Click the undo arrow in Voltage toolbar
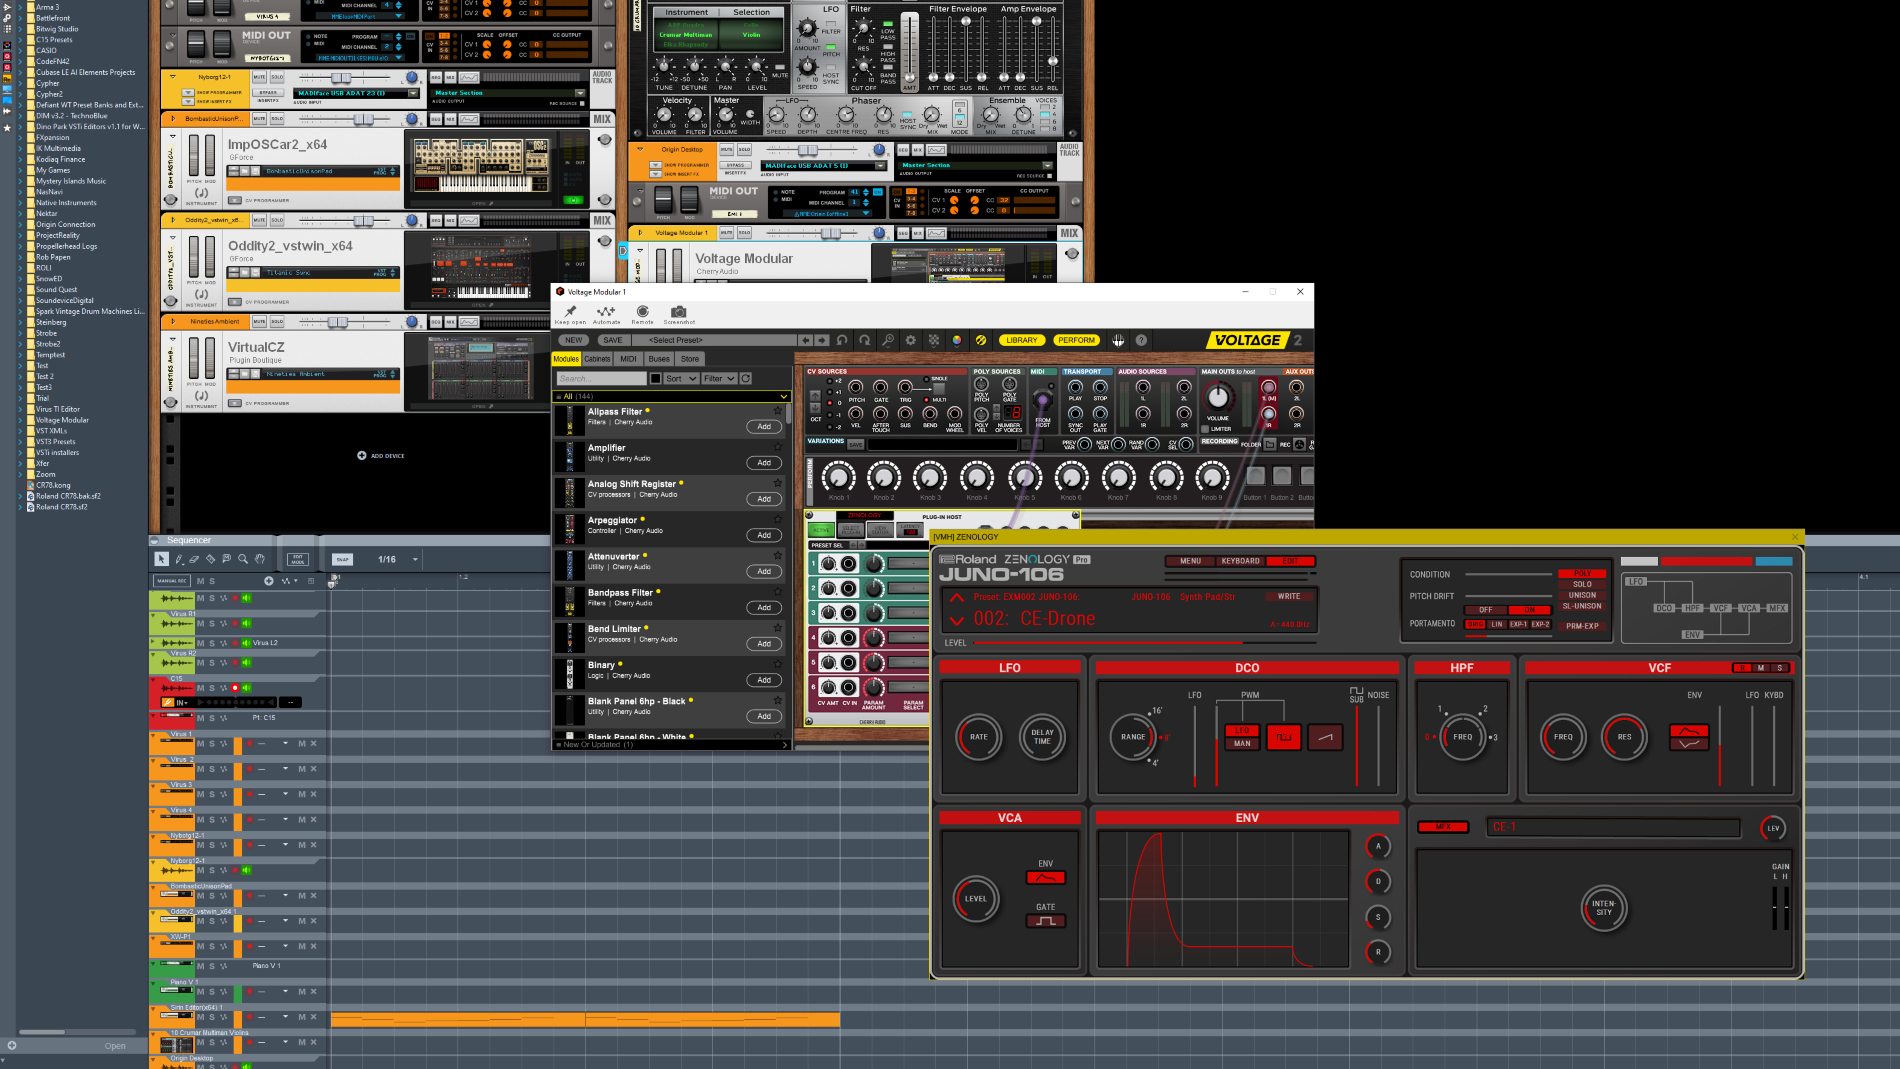Image resolution: width=1900 pixels, height=1069 pixels. click(842, 340)
